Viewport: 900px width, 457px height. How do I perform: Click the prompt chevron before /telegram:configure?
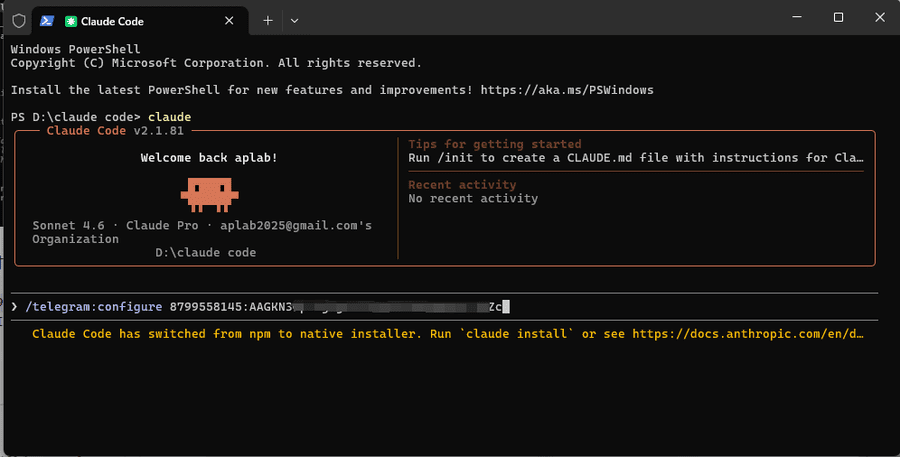(14, 307)
